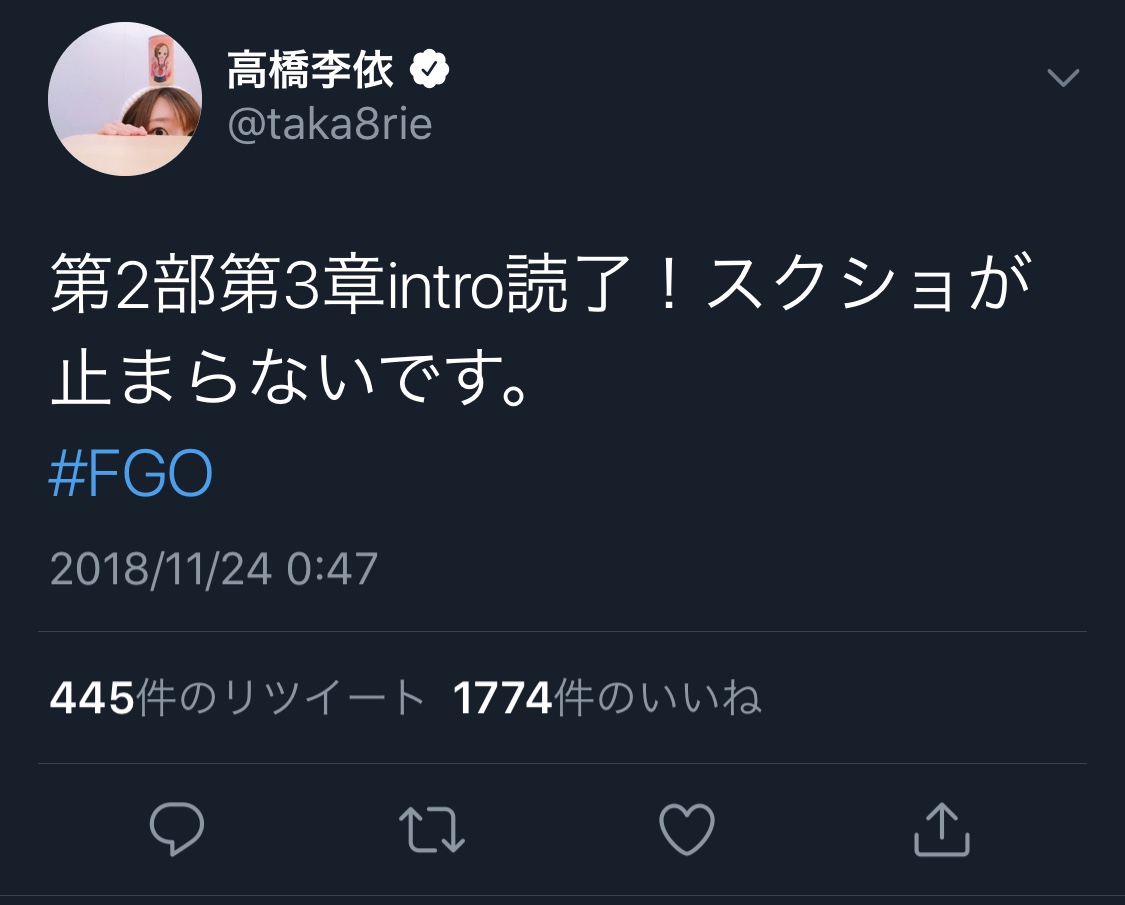Open the profile picture of 高橋李依
Image resolution: width=1125 pixels, height=905 pixels.
pyautogui.click(x=125, y=99)
